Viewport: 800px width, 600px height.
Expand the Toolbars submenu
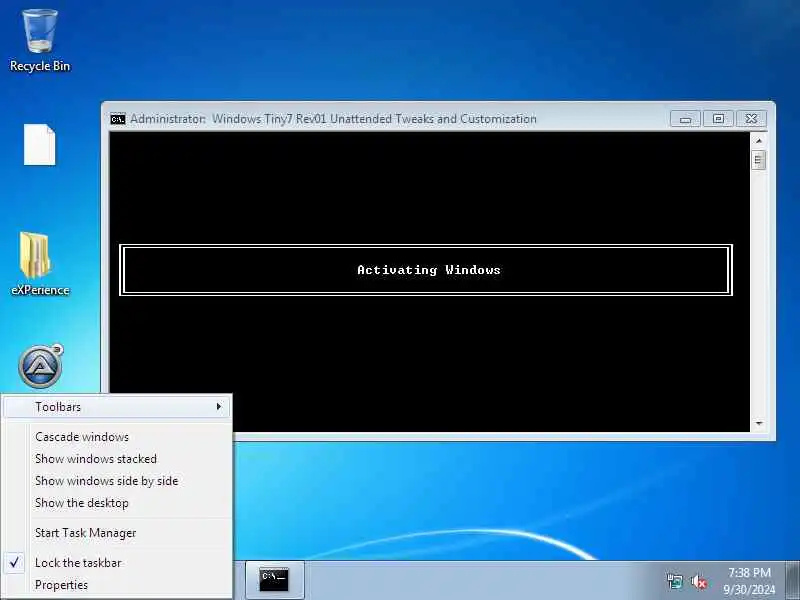117,407
